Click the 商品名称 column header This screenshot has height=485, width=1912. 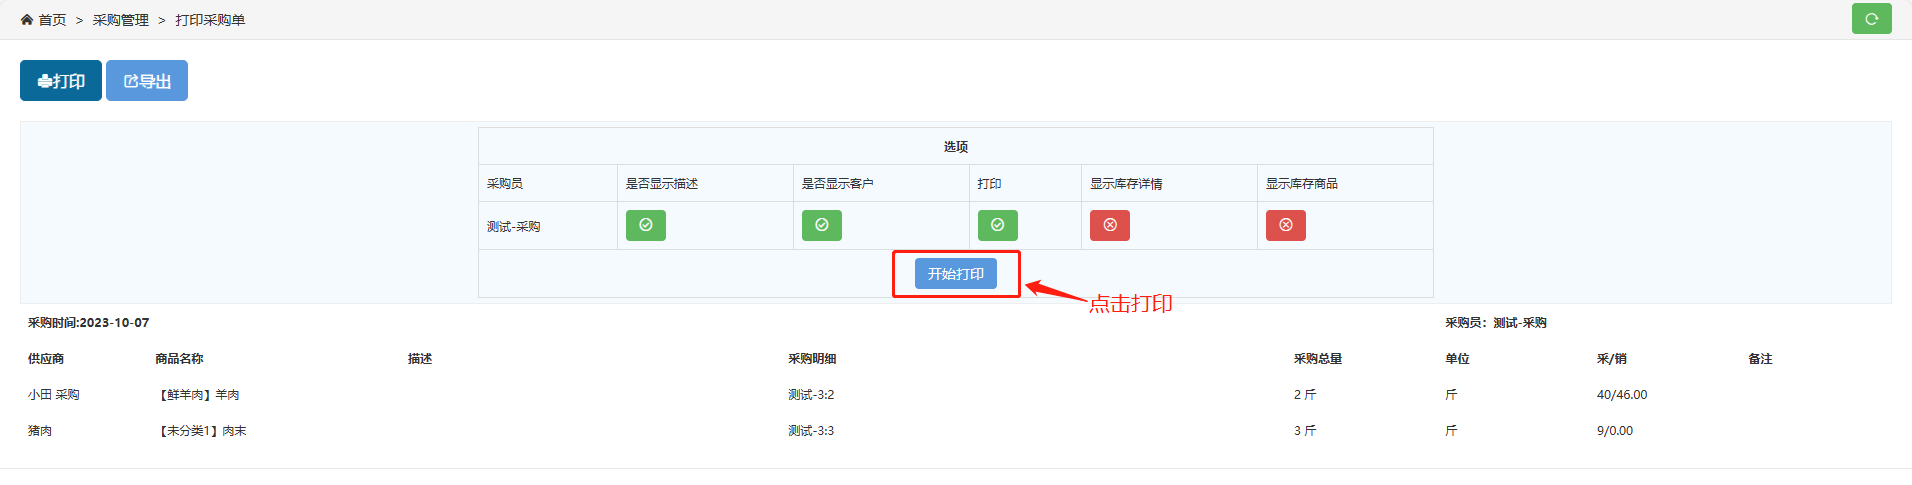pos(179,359)
